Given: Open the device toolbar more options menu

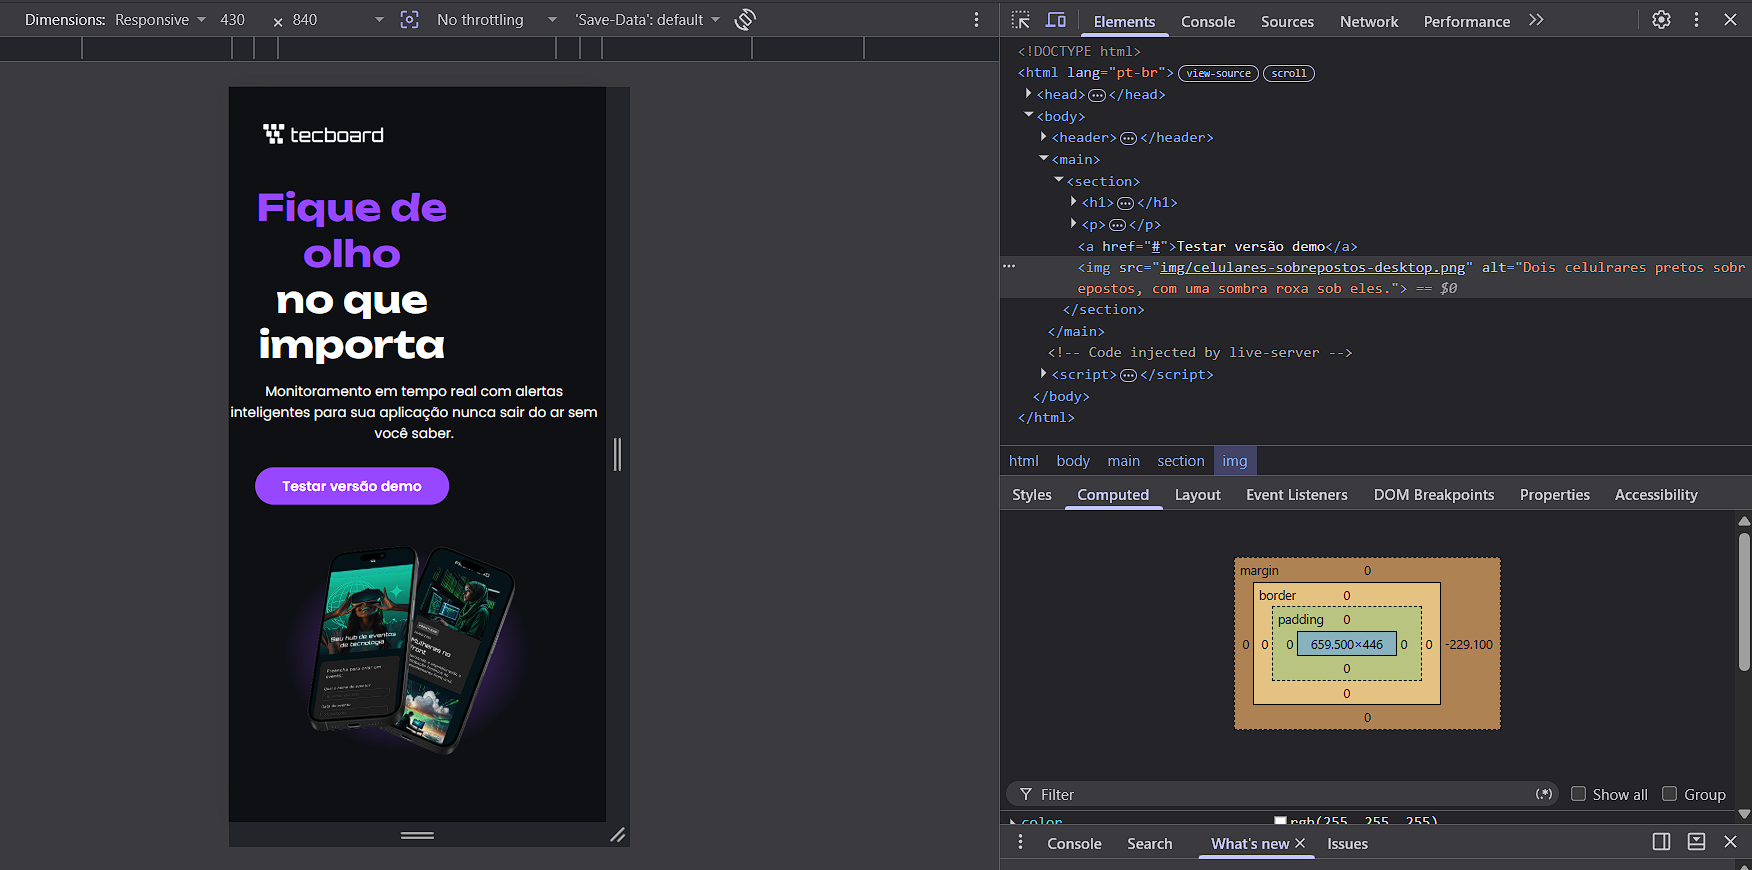Looking at the screenshot, I should 977,20.
